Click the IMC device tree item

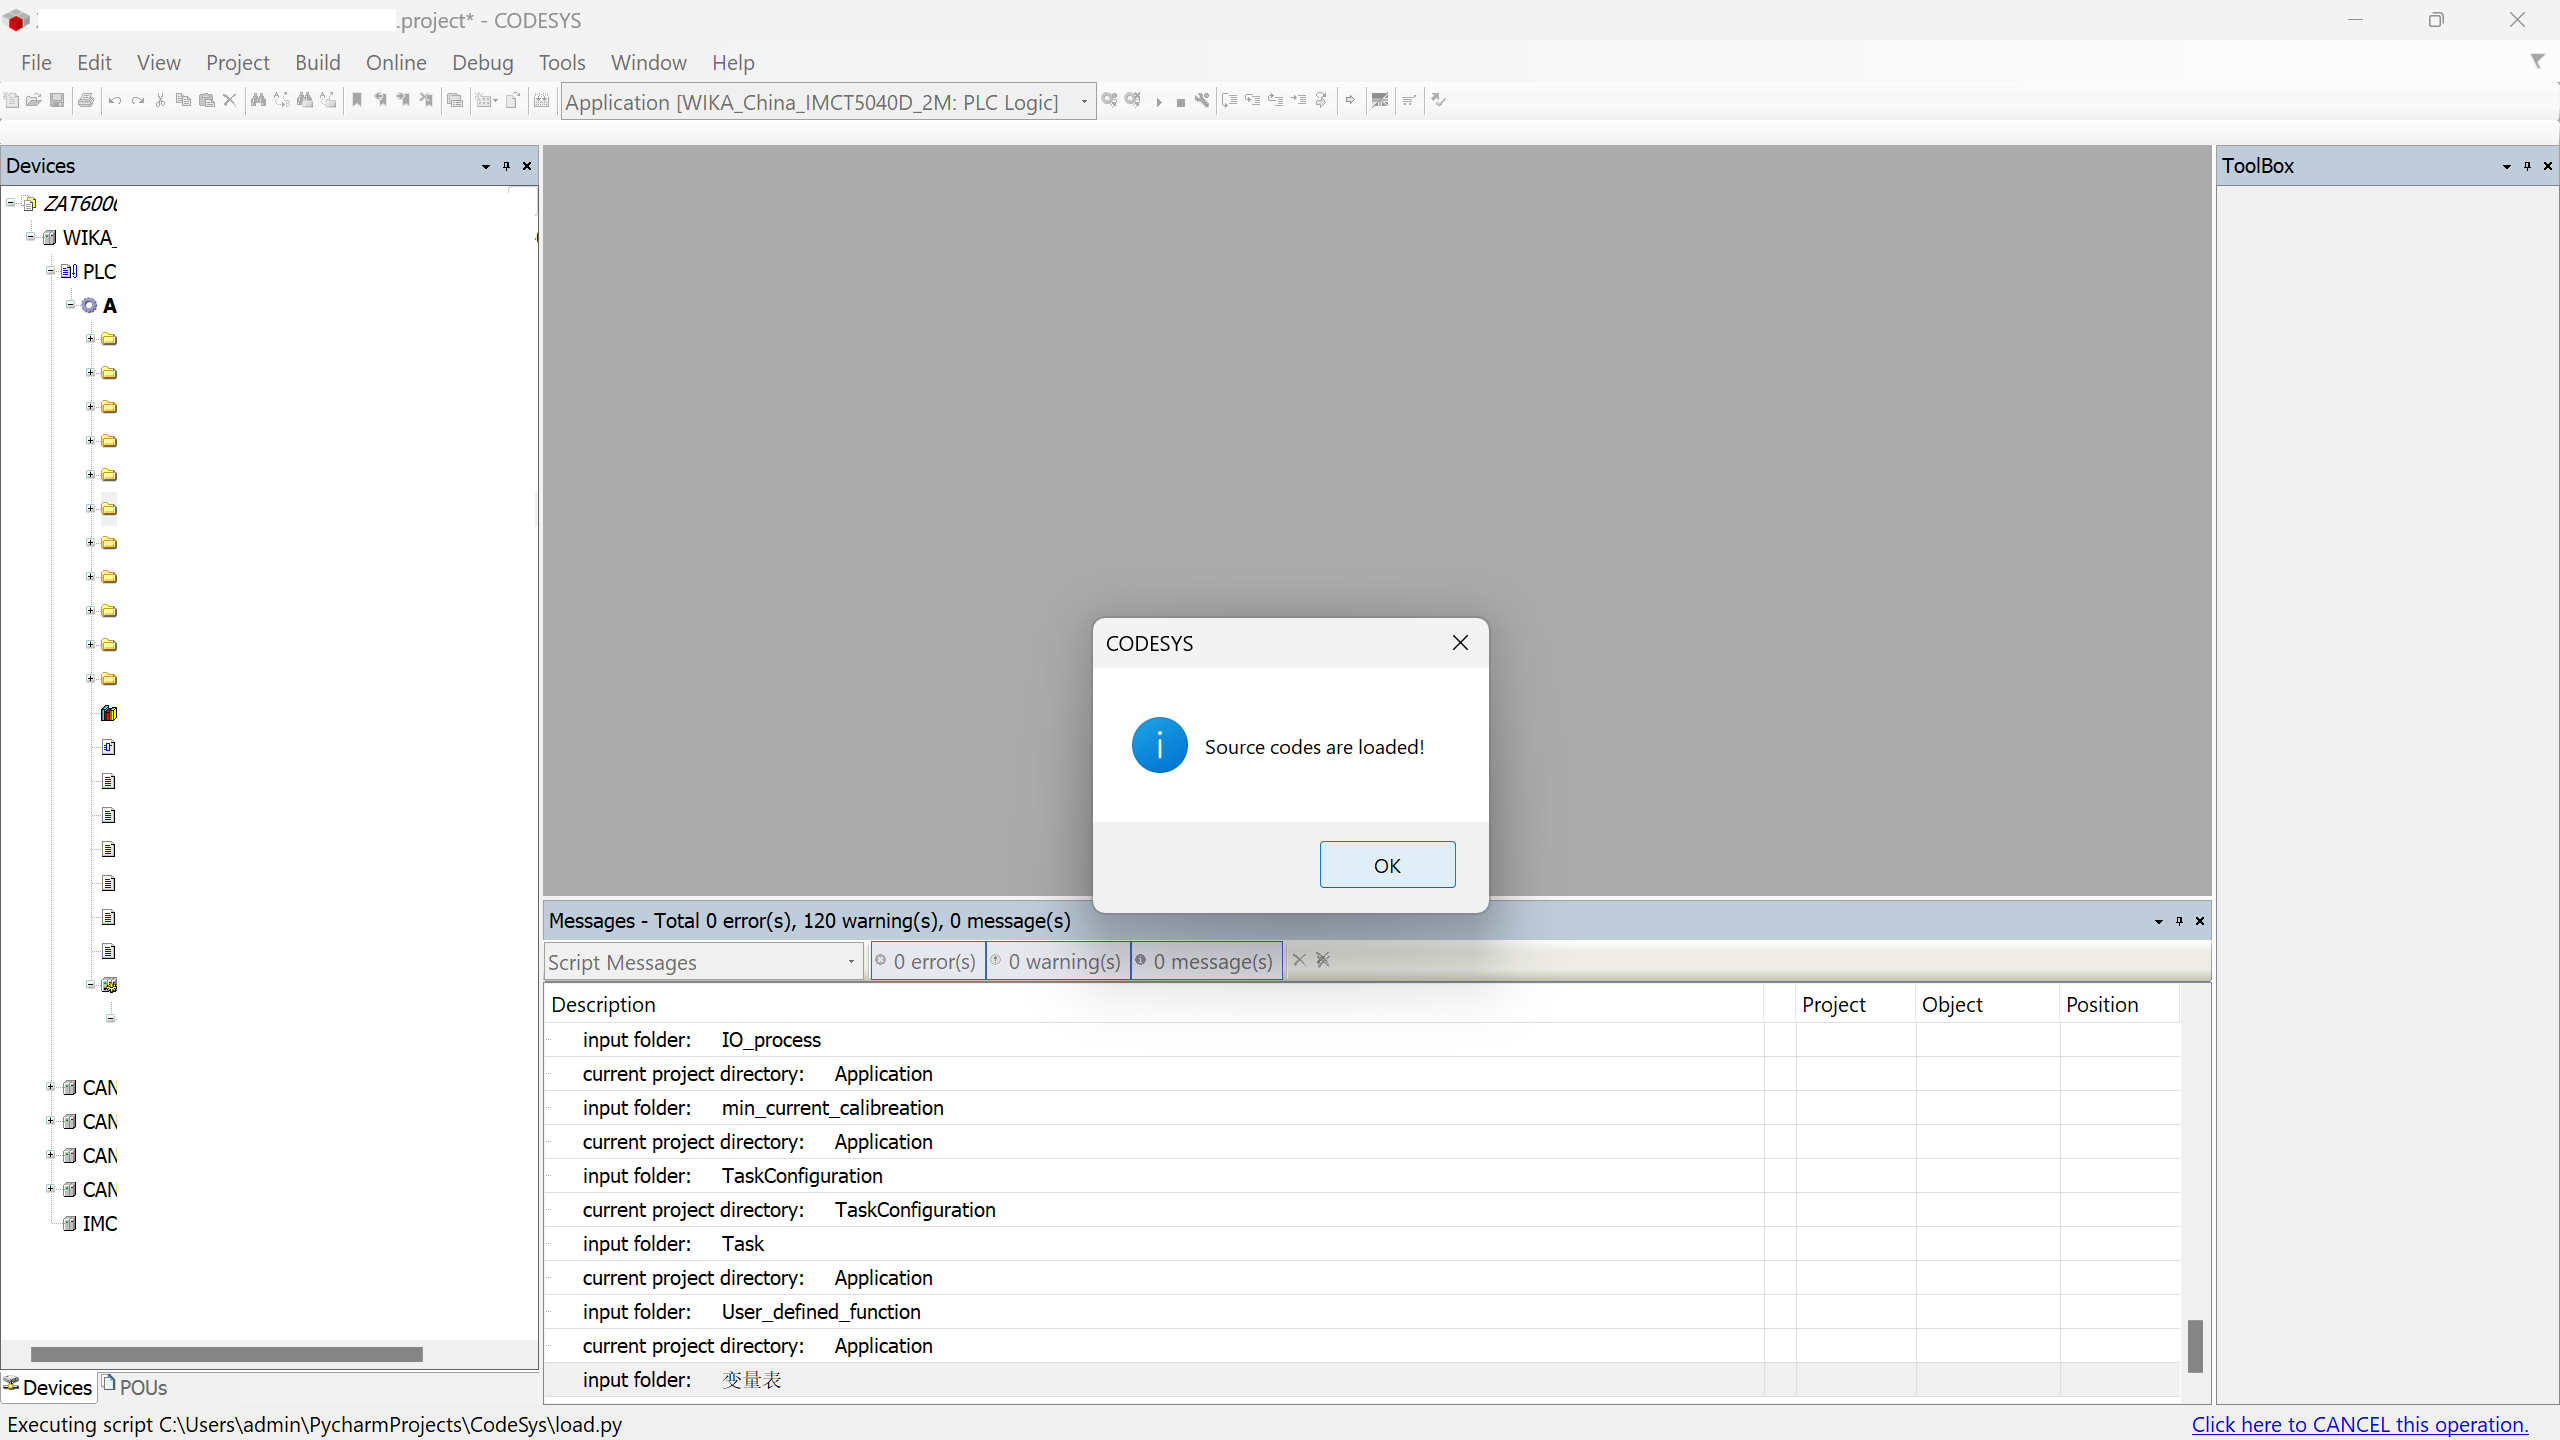[x=97, y=1222]
